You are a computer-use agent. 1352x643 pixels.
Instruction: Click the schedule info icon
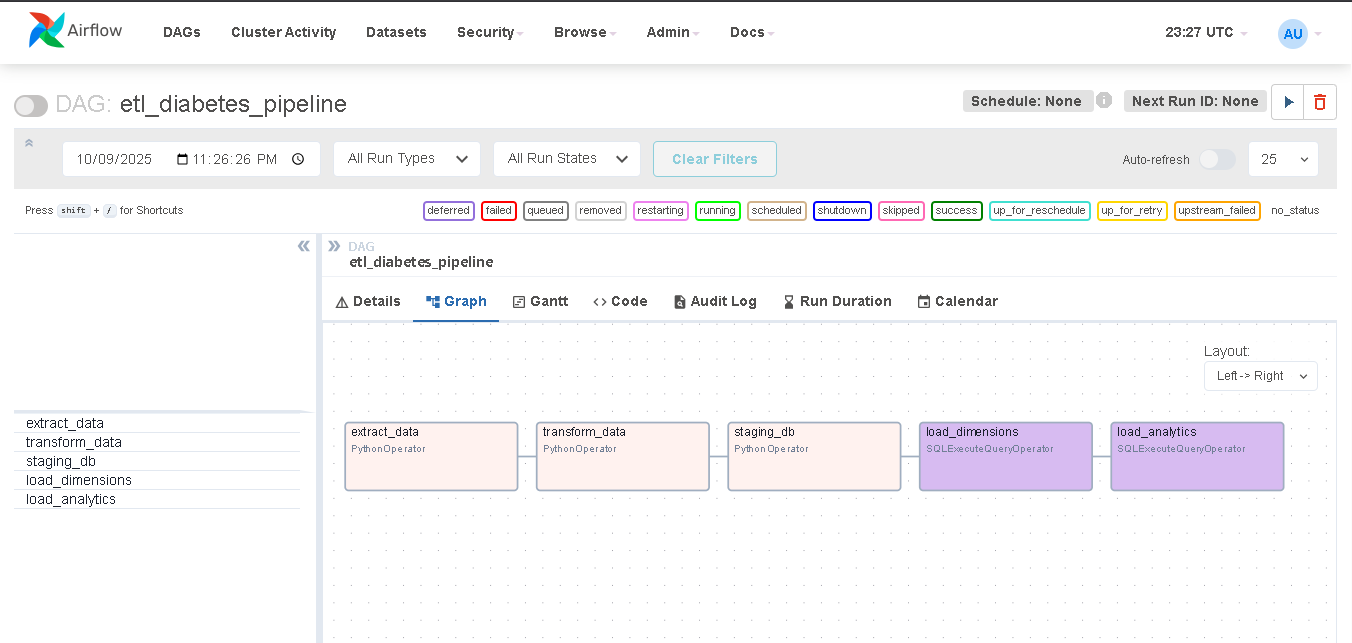coord(1104,101)
